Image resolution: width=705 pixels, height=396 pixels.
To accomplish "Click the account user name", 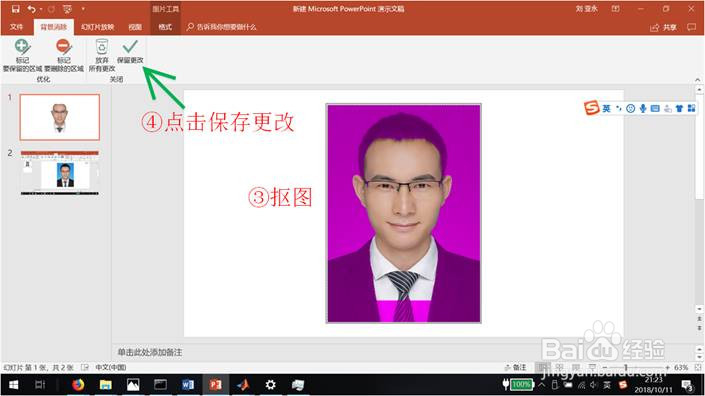I will [587, 9].
